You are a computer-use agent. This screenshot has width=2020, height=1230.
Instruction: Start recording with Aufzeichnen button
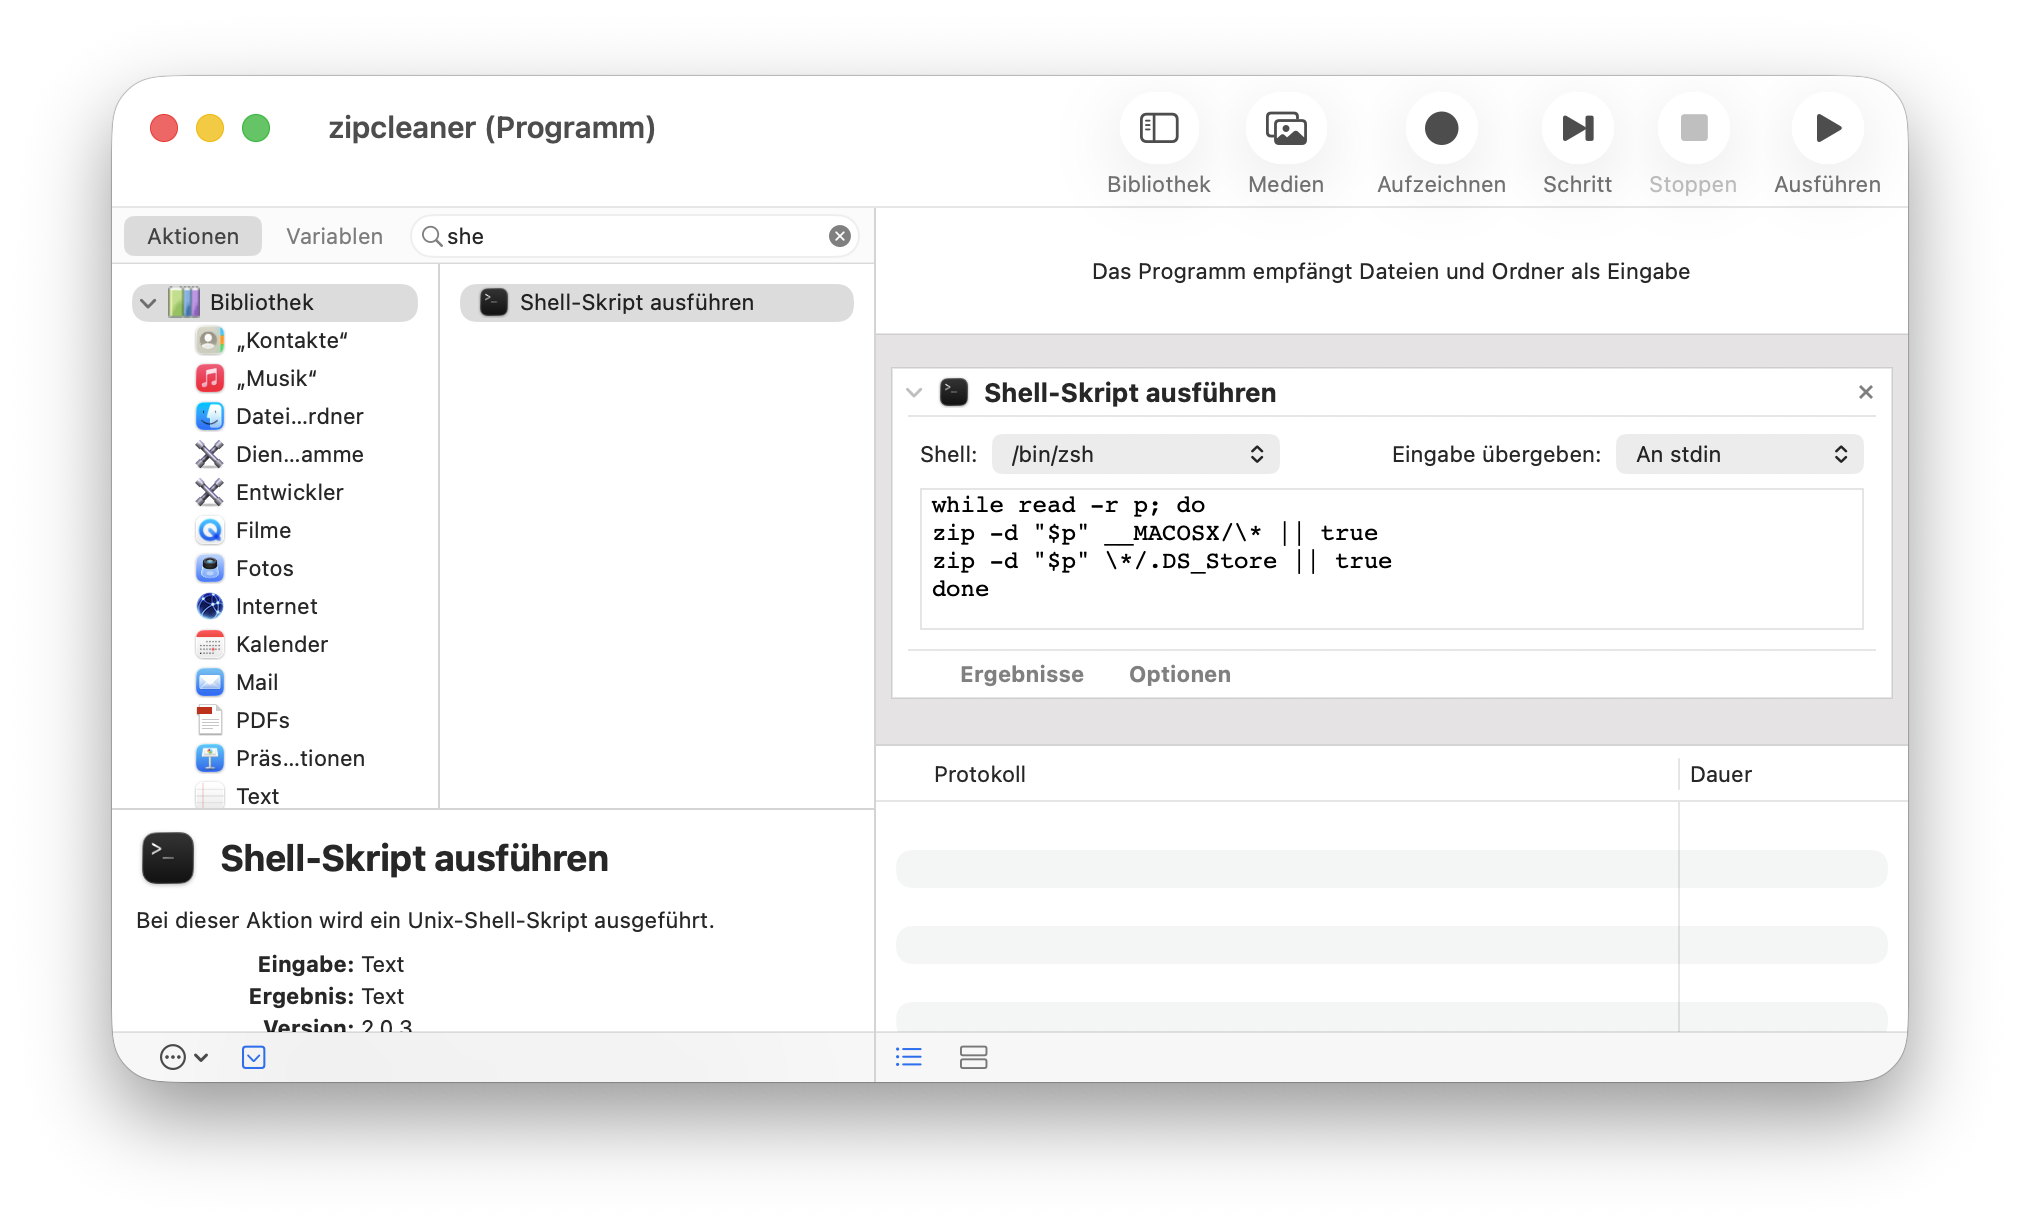[1440, 129]
